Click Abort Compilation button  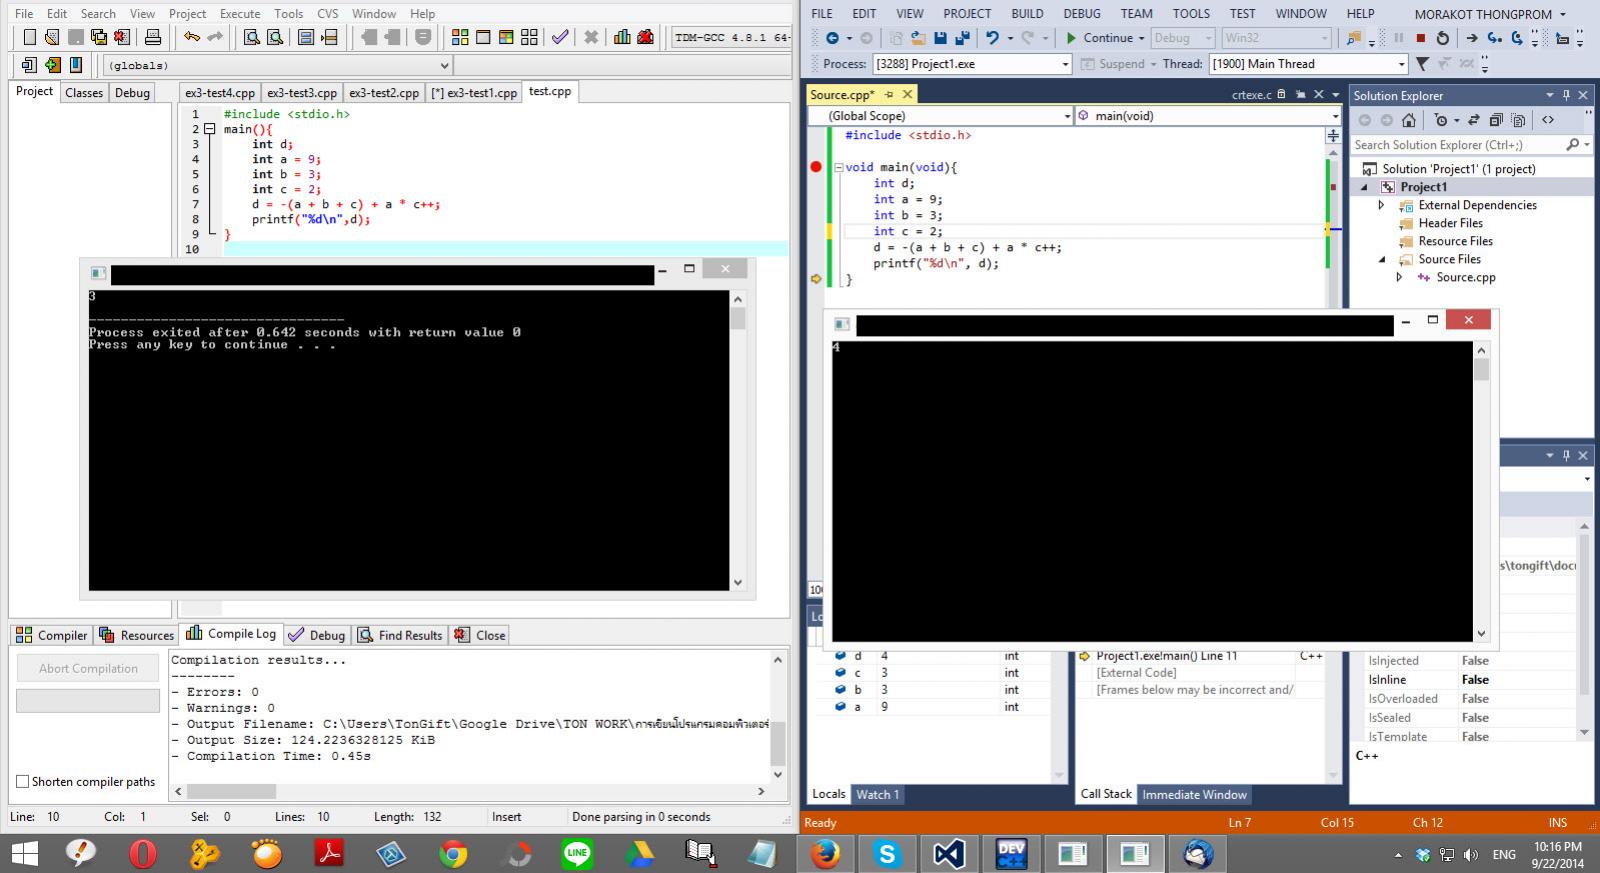(88, 668)
